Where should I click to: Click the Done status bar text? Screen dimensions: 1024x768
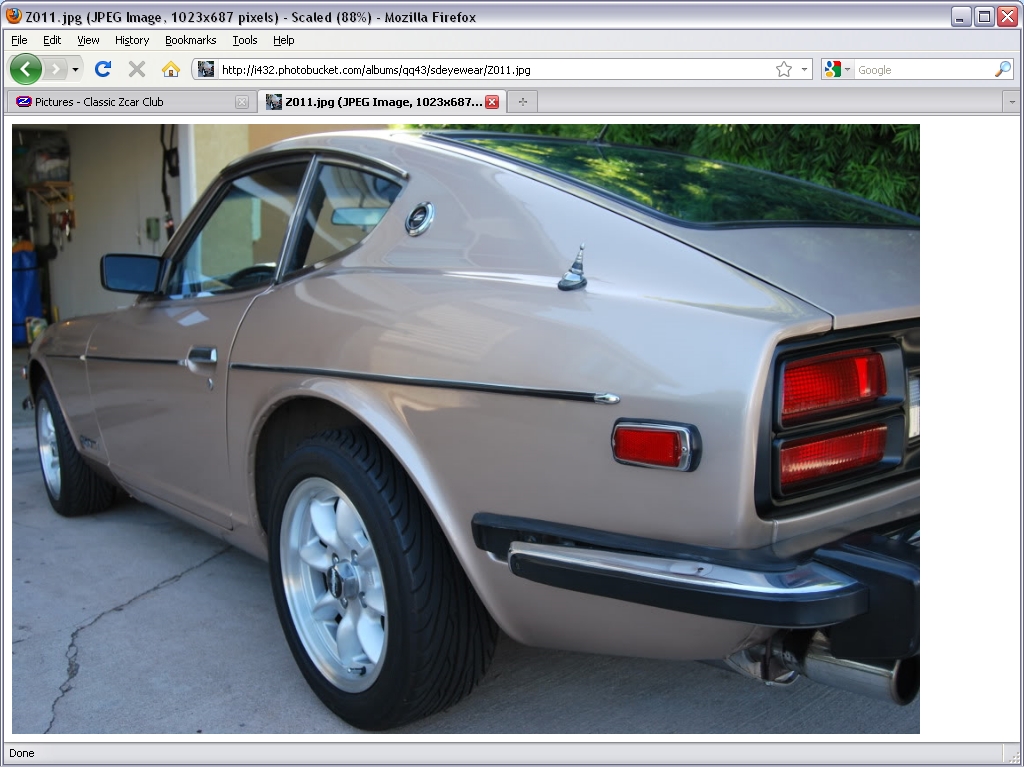coord(22,753)
